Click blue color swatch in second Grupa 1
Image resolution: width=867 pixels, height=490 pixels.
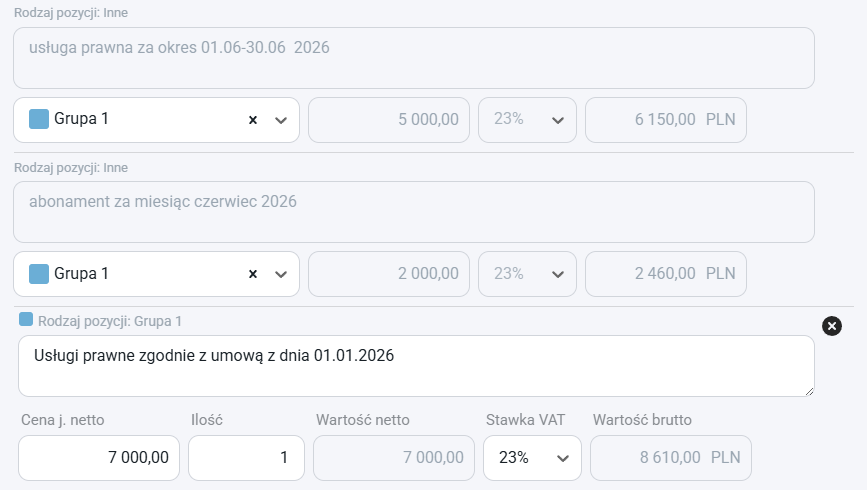(39, 273)
